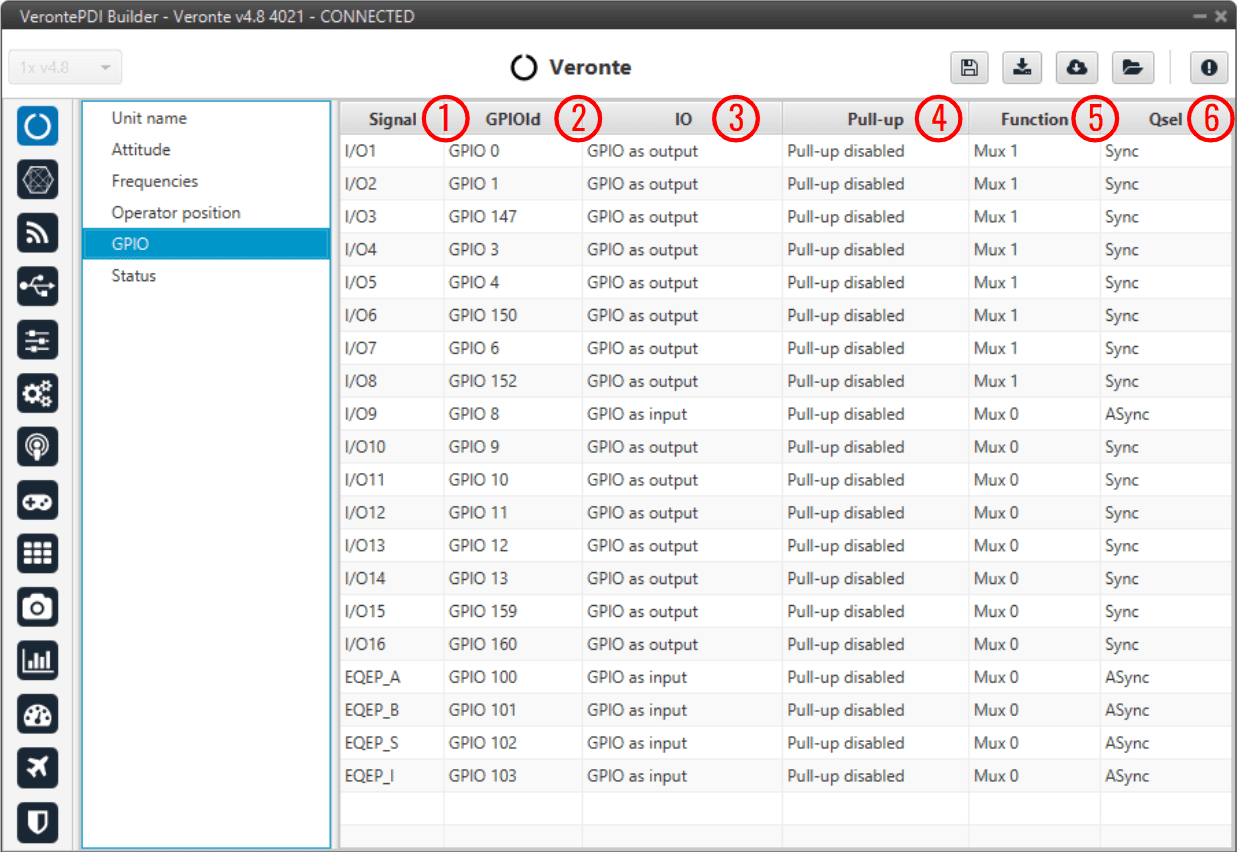The image size is (1237, 852).
Task: Select the EQEP_S signal cell
Action: pyautogui.click(x=392, y=744)
